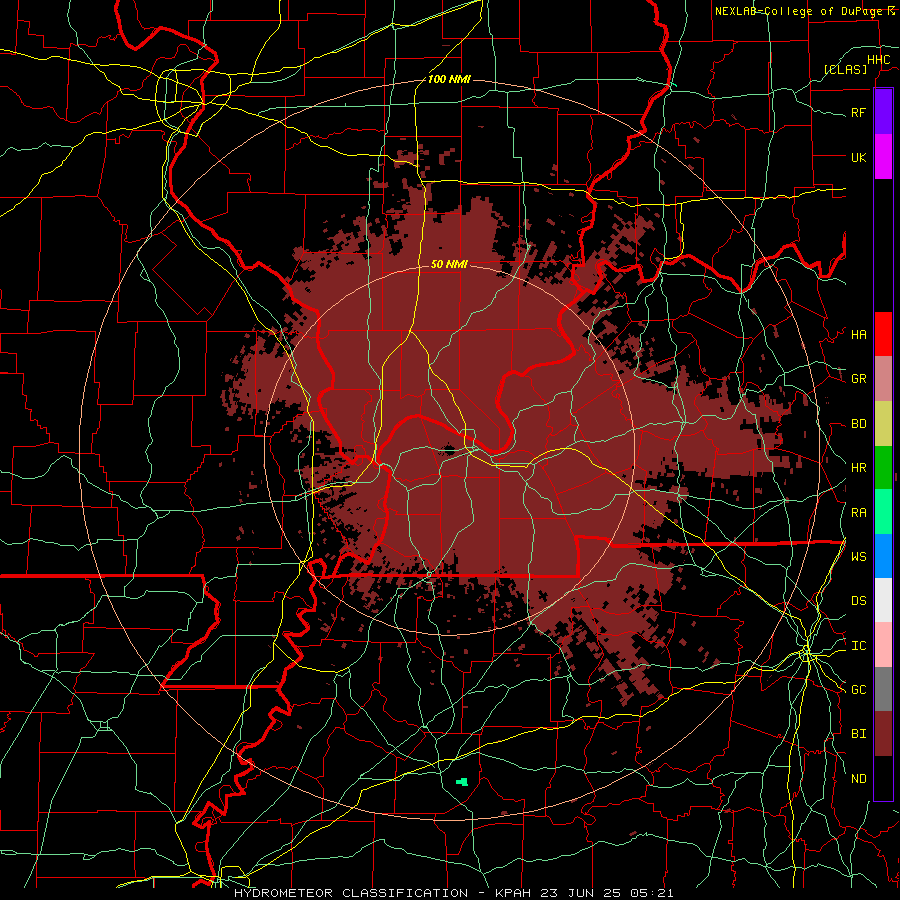Pick the RA bright green legend swatch
This screenshot has height=900, width=900.
tap(883, 512)
